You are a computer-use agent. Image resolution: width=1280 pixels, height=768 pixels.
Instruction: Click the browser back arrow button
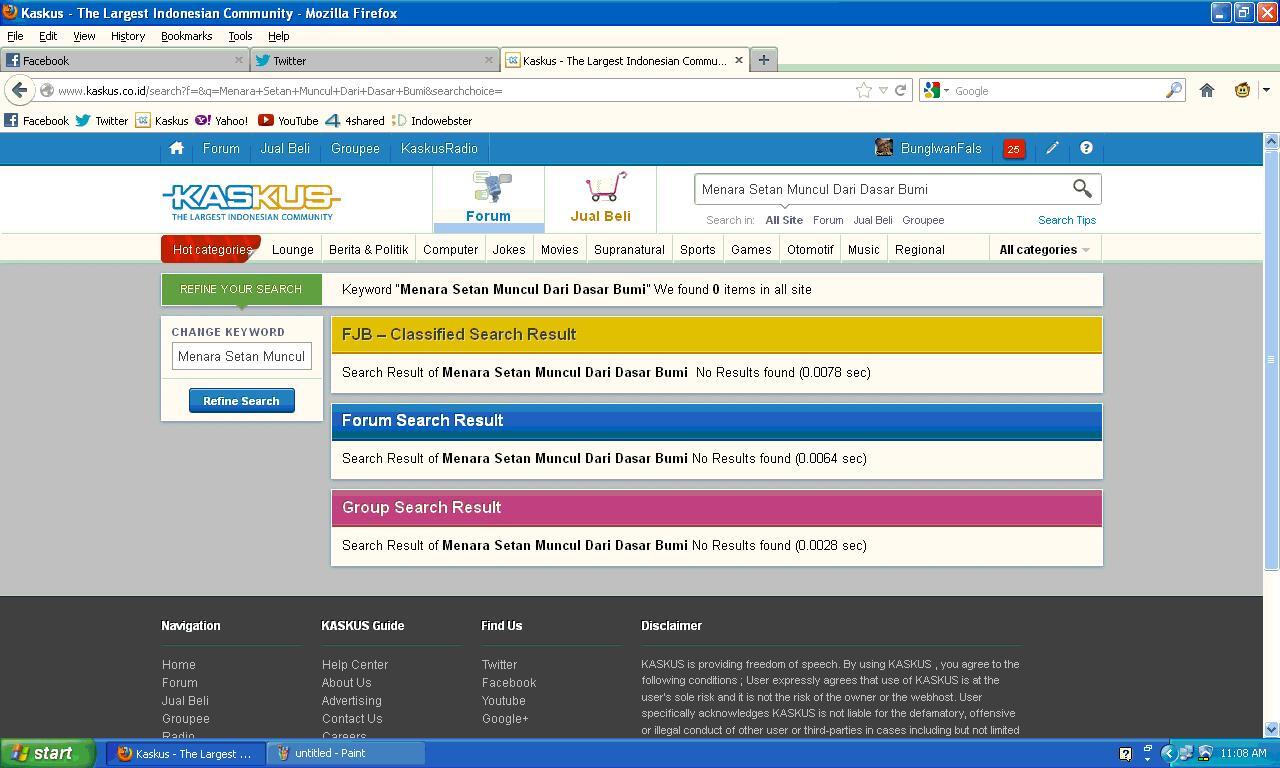pyautogui.click(x=19, y=90)
